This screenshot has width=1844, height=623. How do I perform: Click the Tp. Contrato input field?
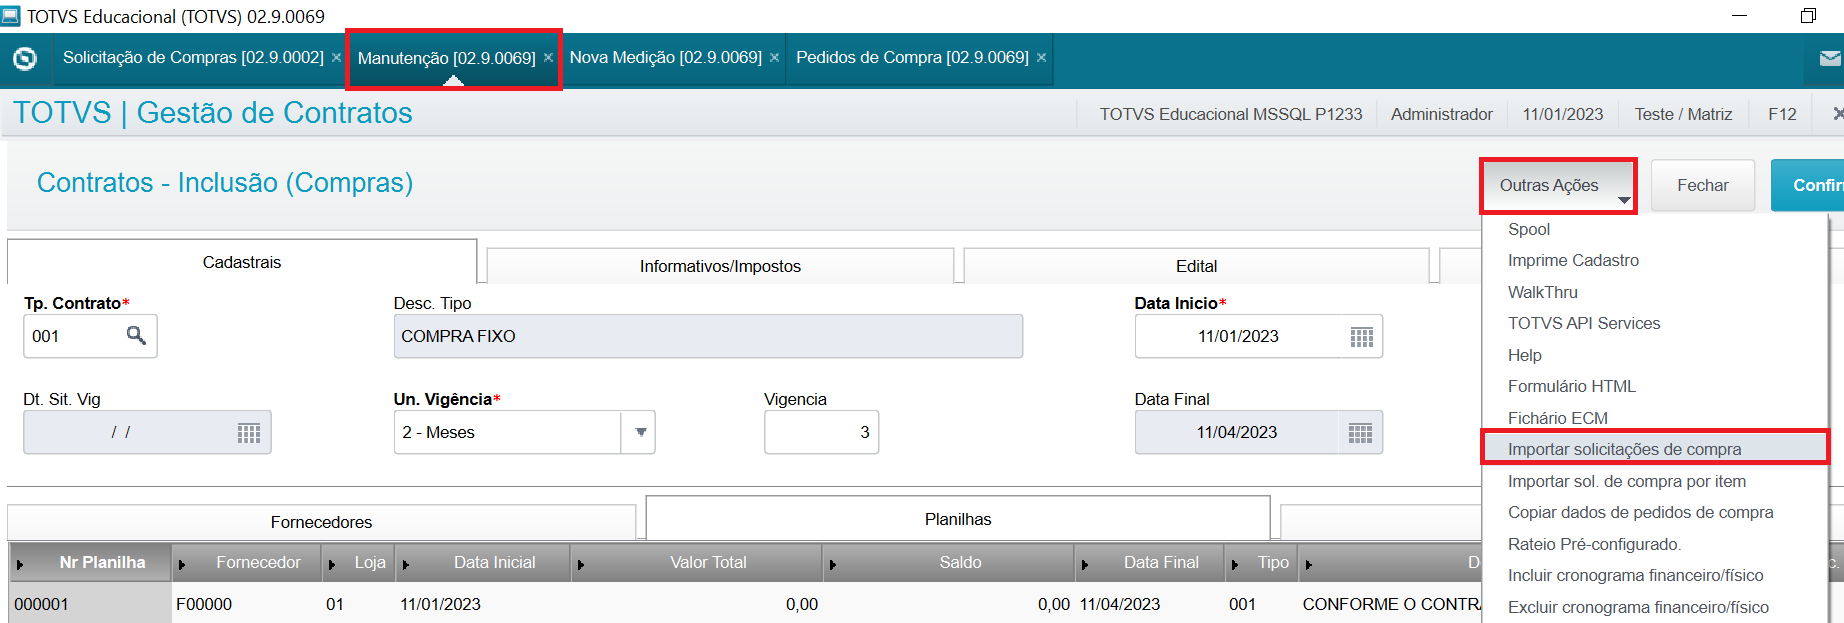90,336
